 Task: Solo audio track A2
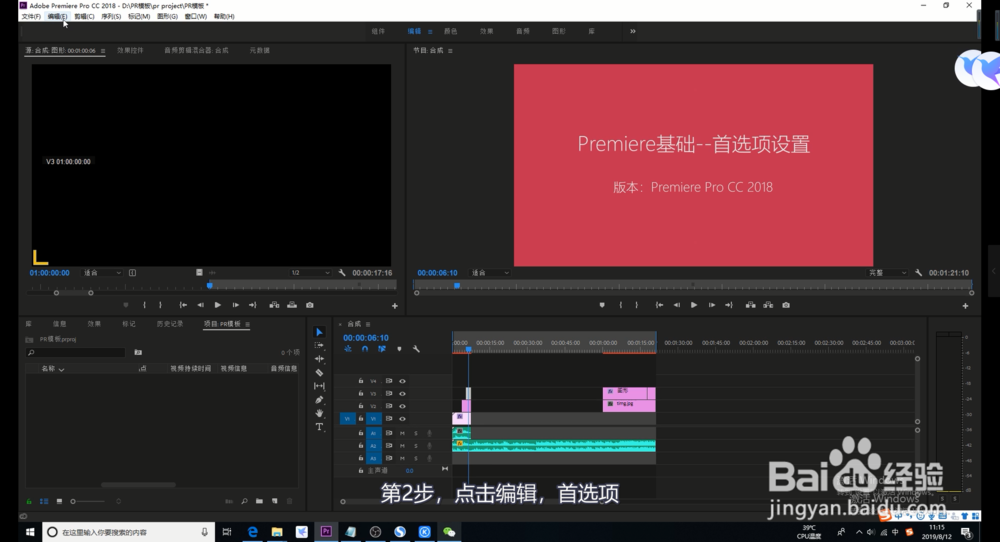[x=416, y=446]
